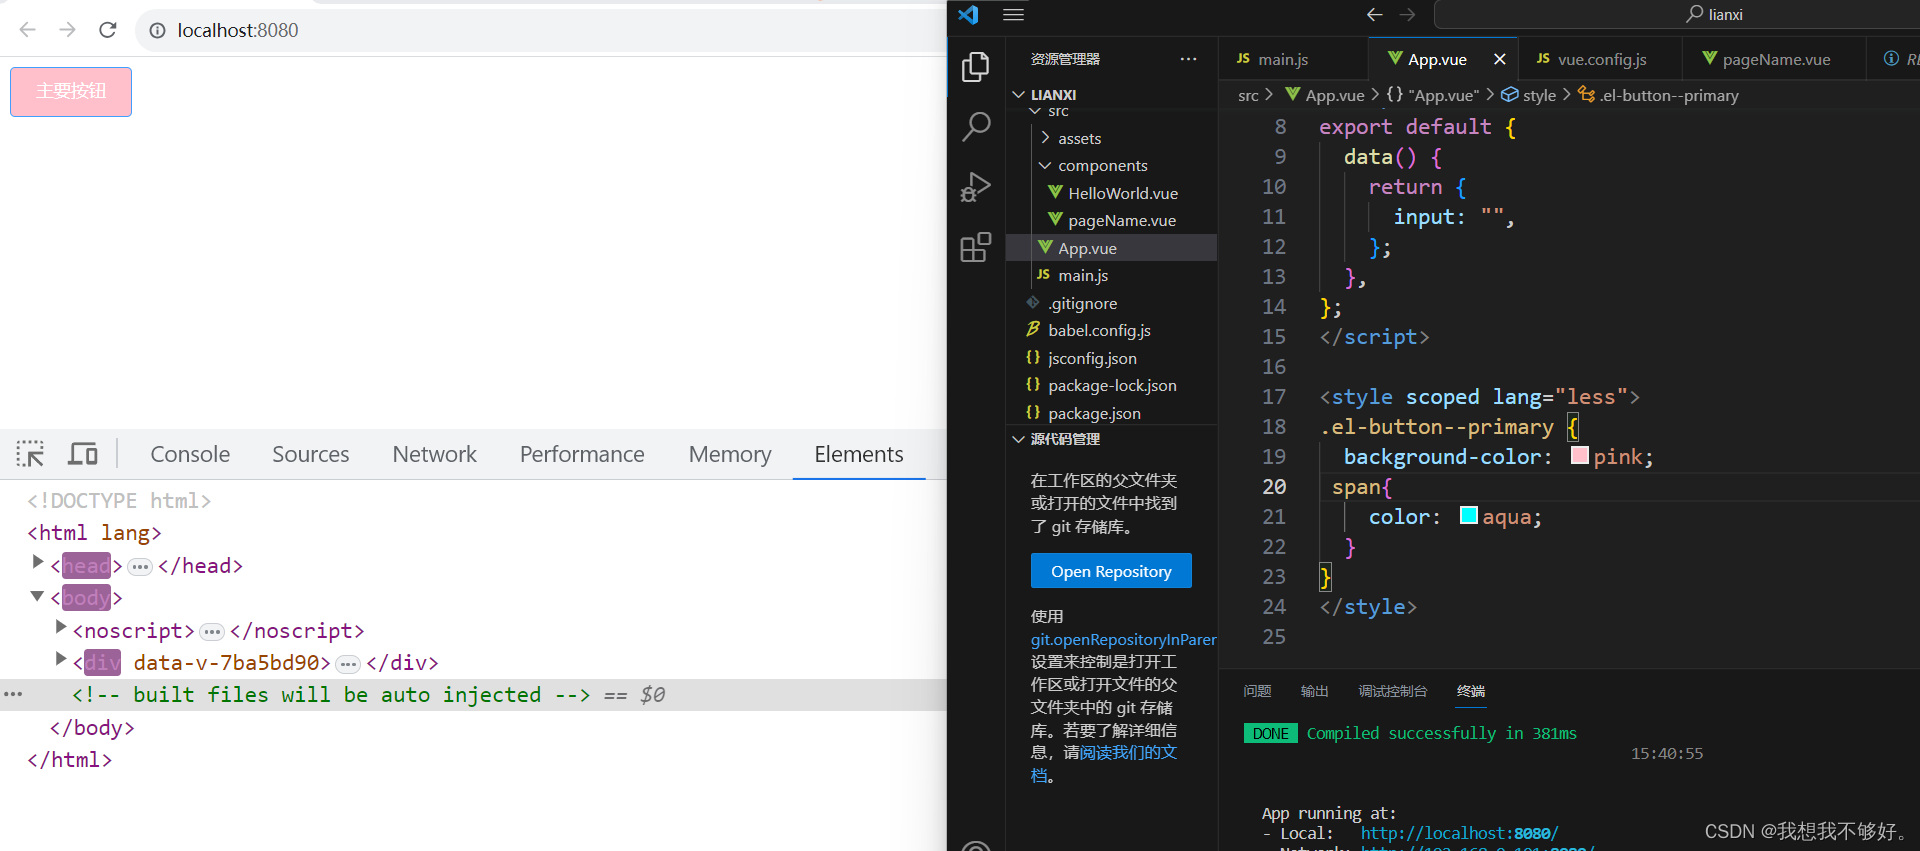Collapse the components folder
Image resolution: width=1920 pixels, height=851 pixels.
click(x=1045, y=165)
